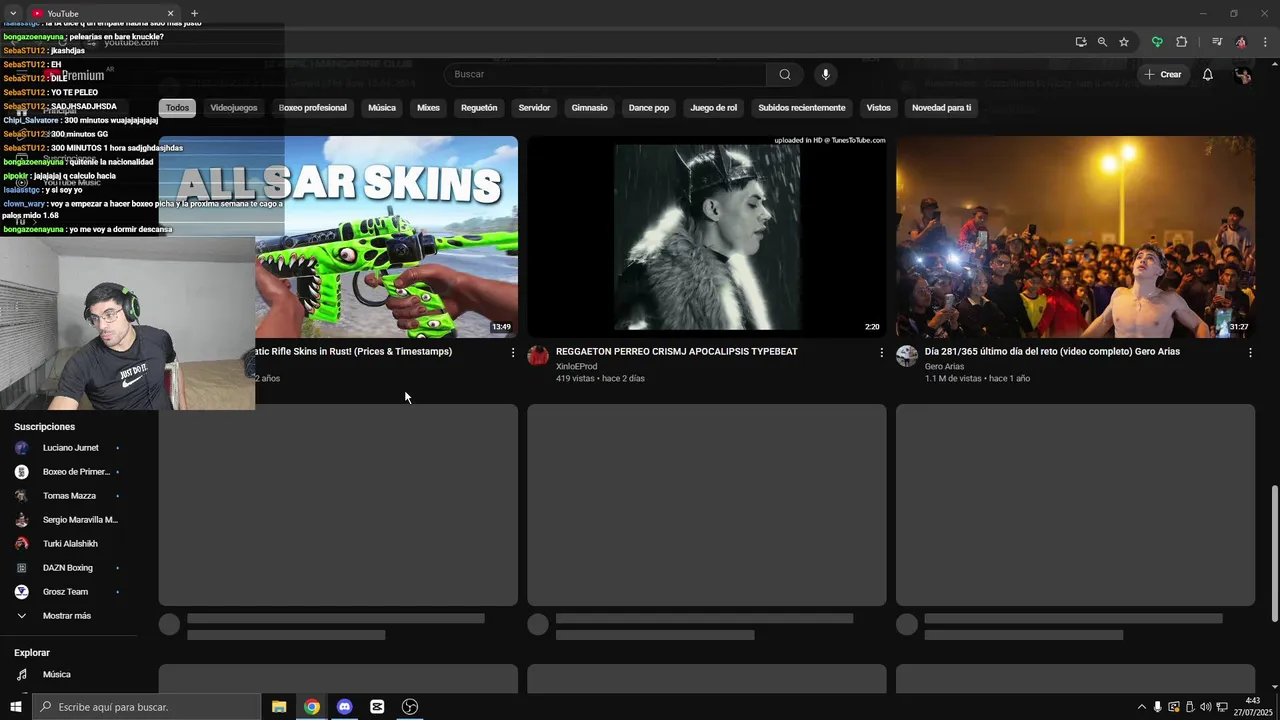This screenshot has height=720, width=1280.
Task: Click the zoom magnifier in address bar
Action: (x=1102, y=42)
